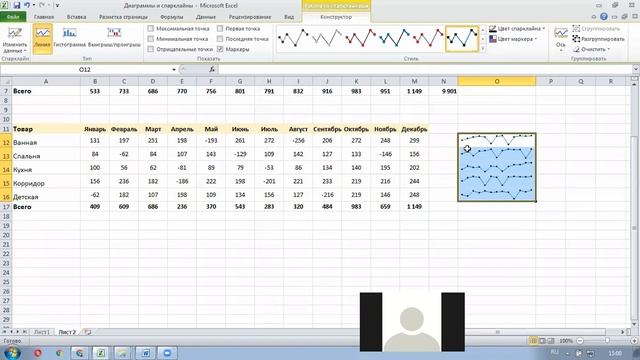This screenshot has width=640, height=360.
Task: Click the zoom in plus button
Action: coord(634,340)
